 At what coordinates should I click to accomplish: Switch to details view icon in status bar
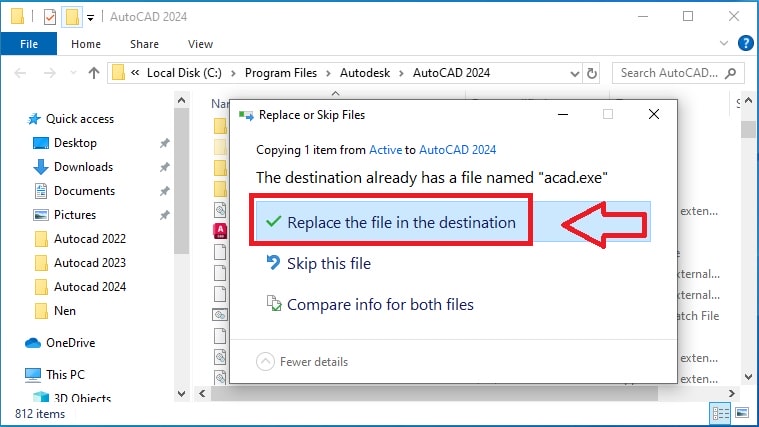click(720, 413)
